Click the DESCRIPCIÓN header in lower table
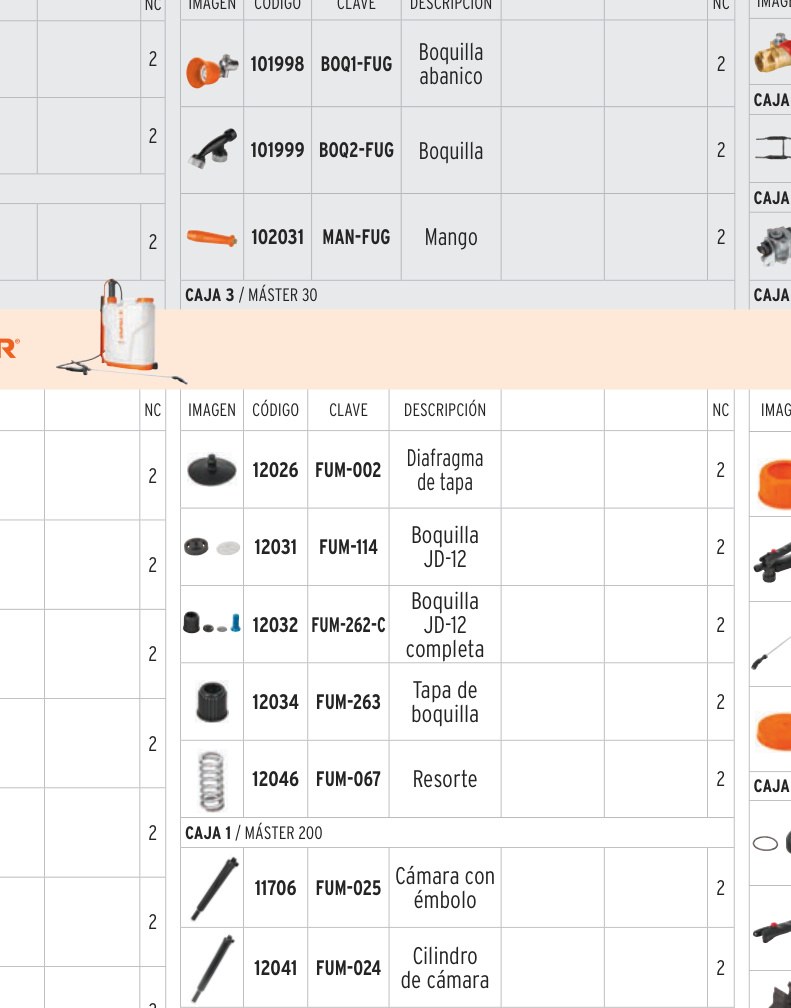This screenshot has height=1008, width=791. coord(445,410)
